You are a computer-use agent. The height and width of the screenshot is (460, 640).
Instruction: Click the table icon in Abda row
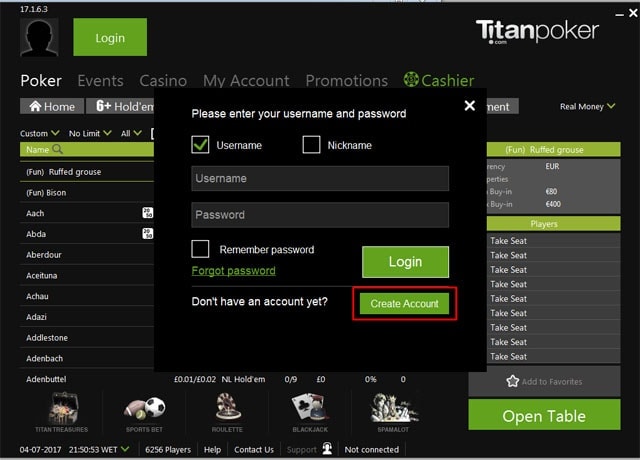point(147,233)
